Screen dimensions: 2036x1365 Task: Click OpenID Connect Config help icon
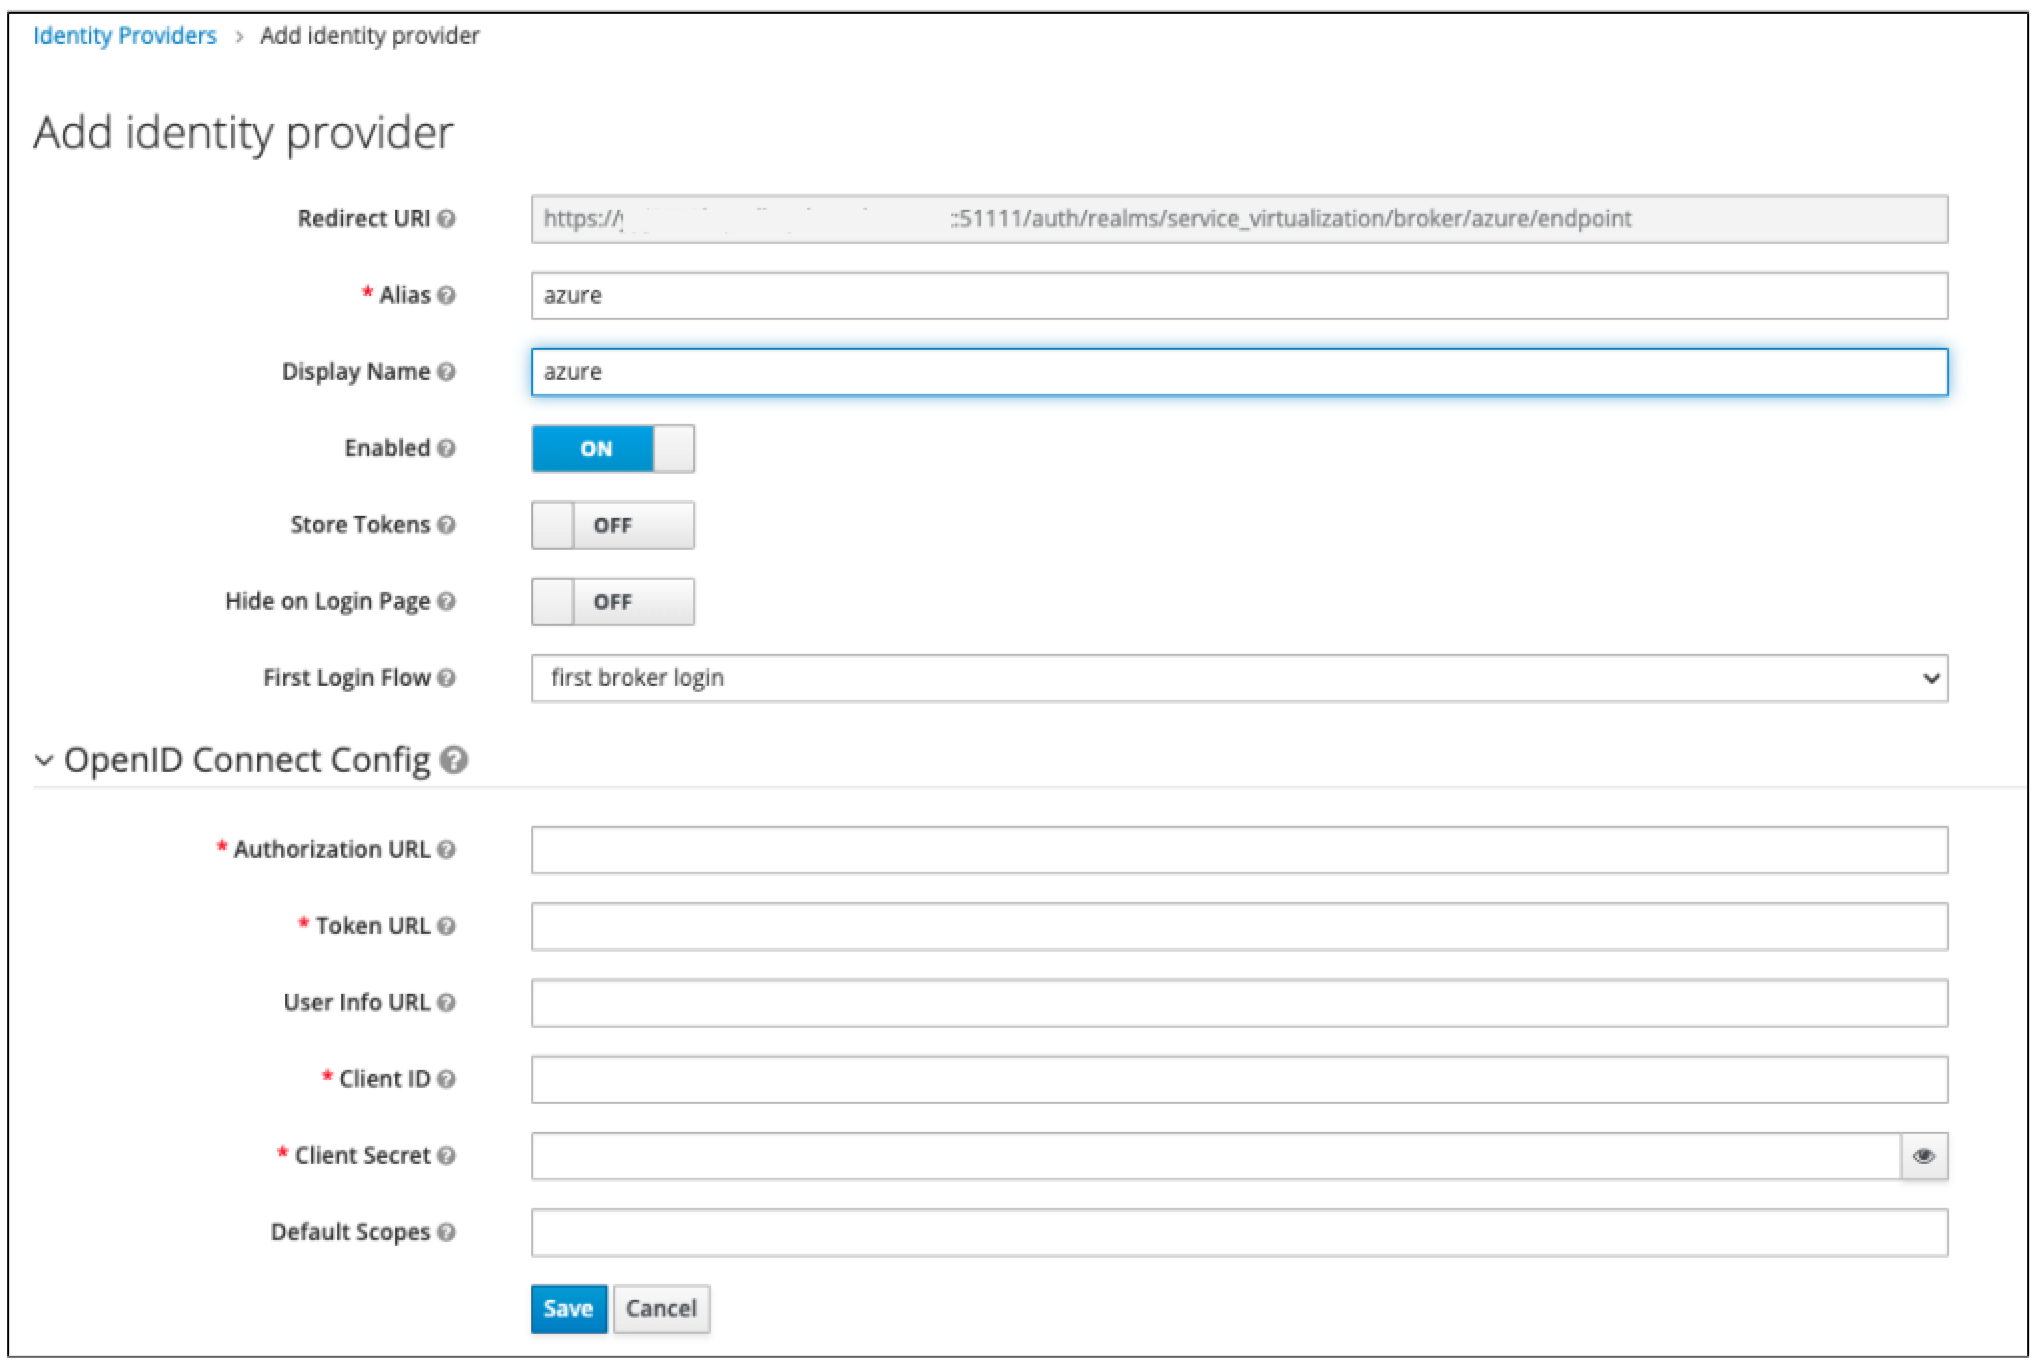454,760
